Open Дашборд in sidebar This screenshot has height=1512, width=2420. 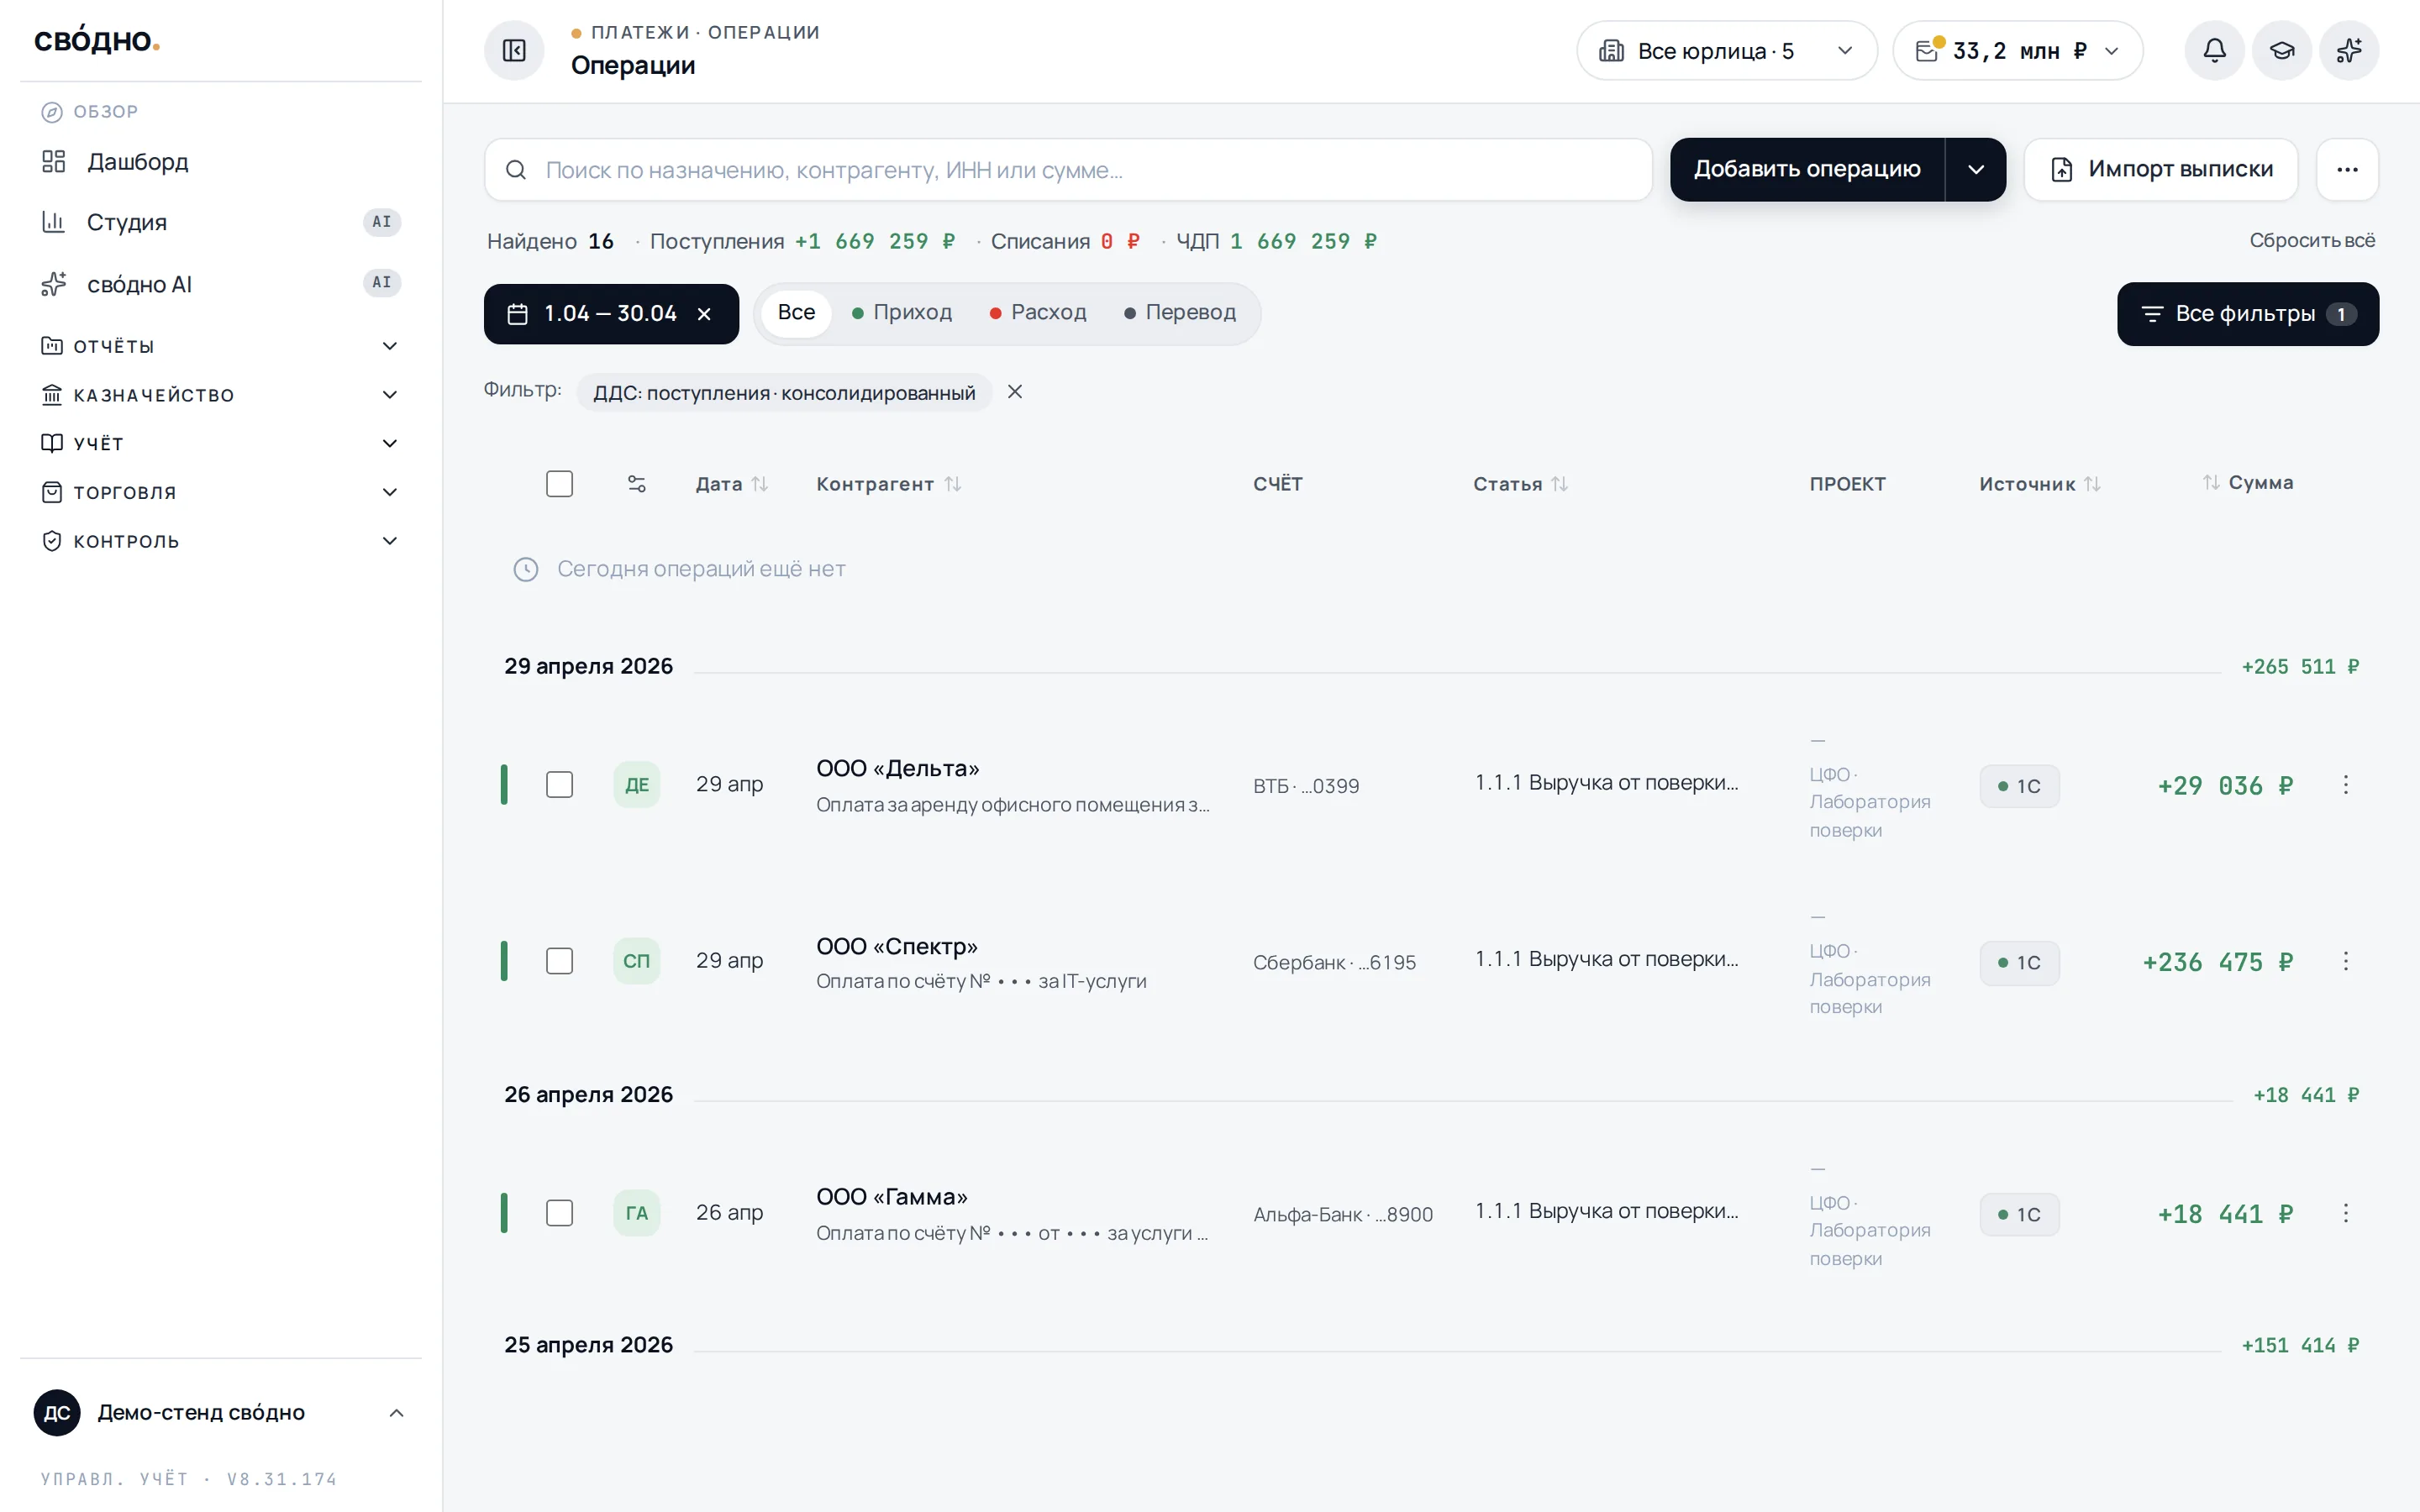tap(220, 162)
